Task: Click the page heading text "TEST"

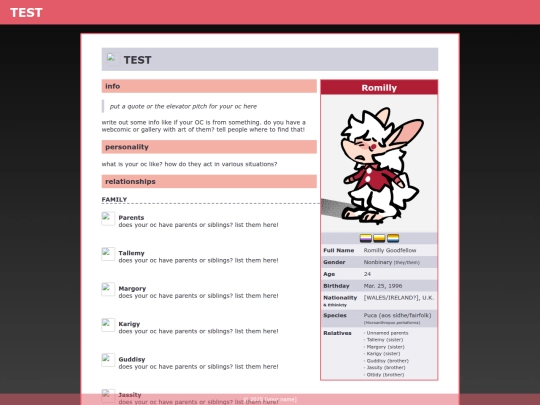Action: (137, 60)
